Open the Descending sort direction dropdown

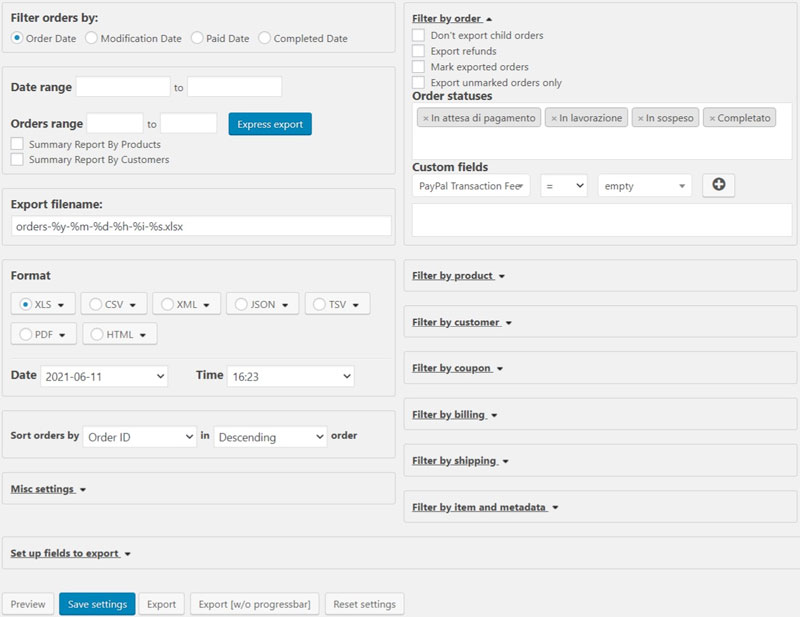point(270,437)
